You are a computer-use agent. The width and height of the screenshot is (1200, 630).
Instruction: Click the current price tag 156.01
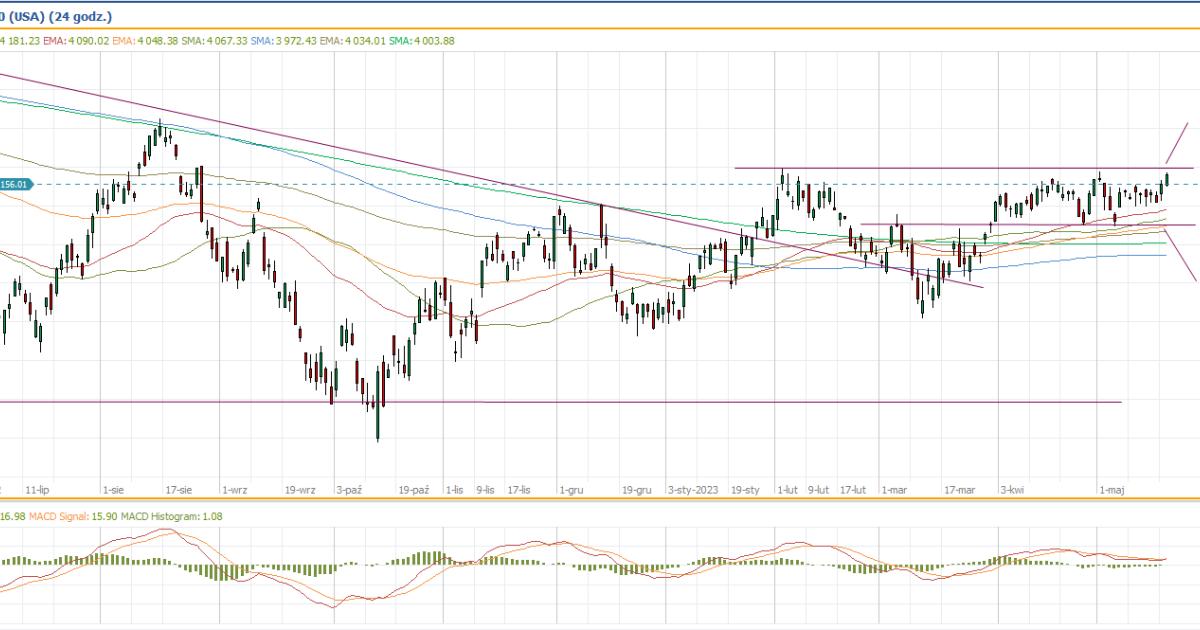pyautogui.click(x=16, y=184)
